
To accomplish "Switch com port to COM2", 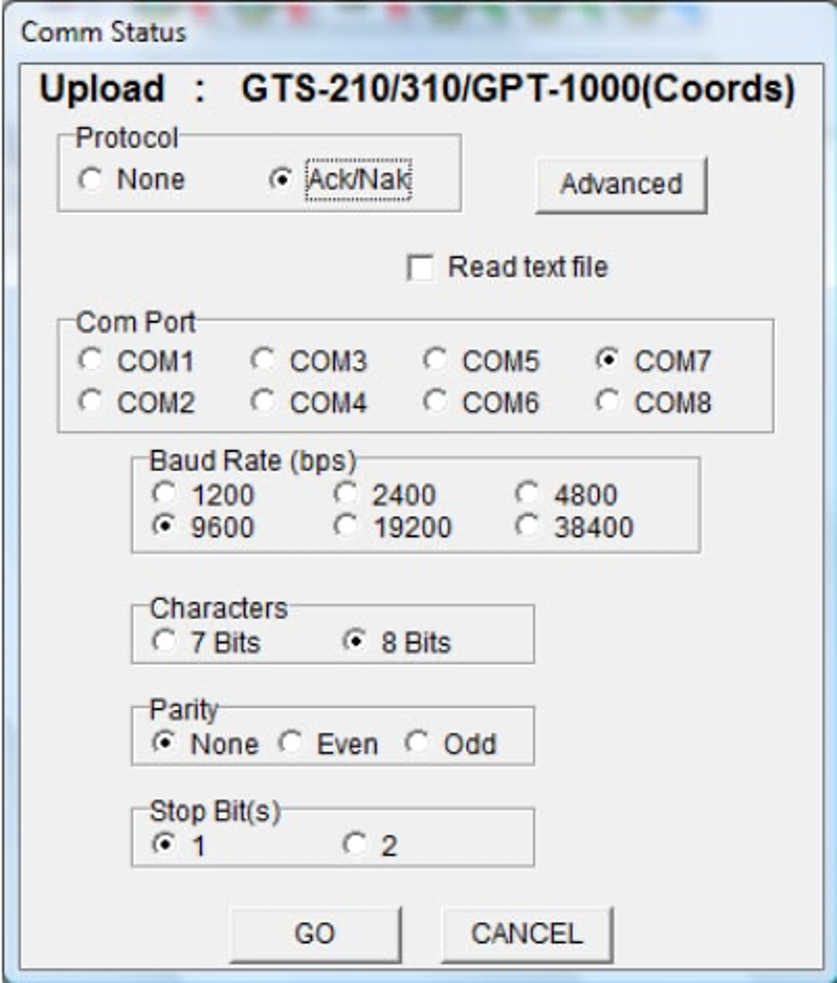I will tap(92, 403).
